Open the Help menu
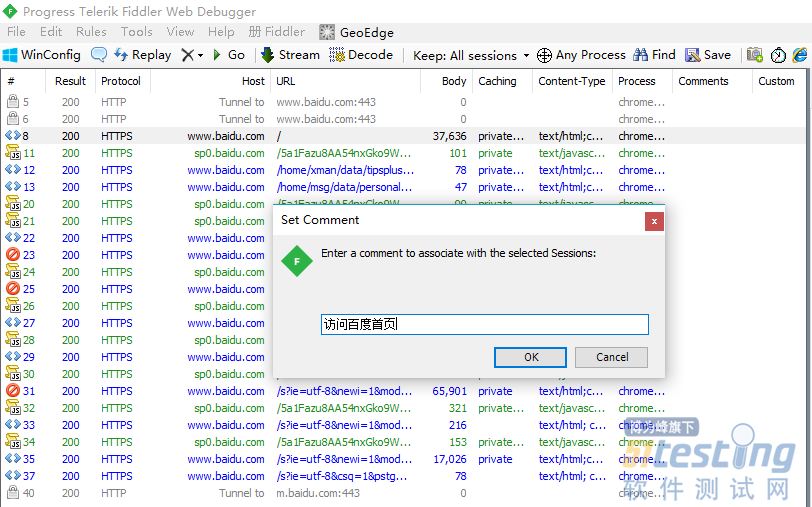 pos(221,32)
